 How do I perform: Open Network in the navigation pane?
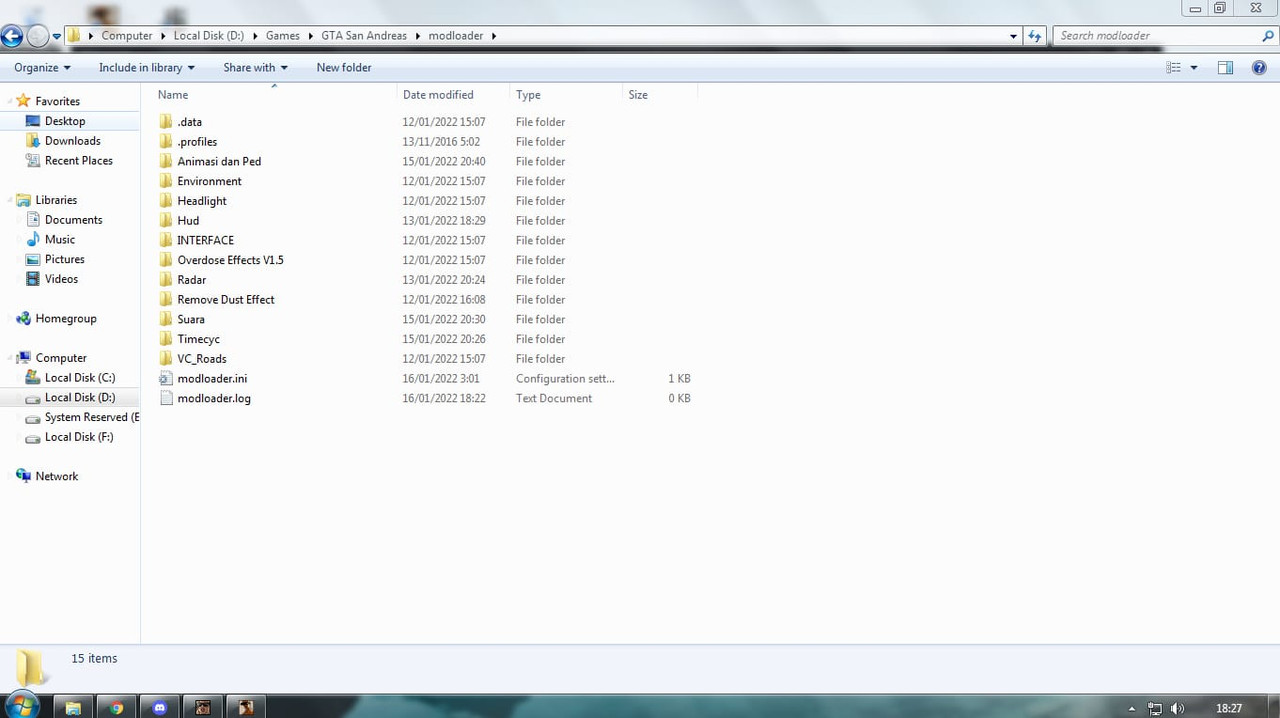[x=56, y=477]
